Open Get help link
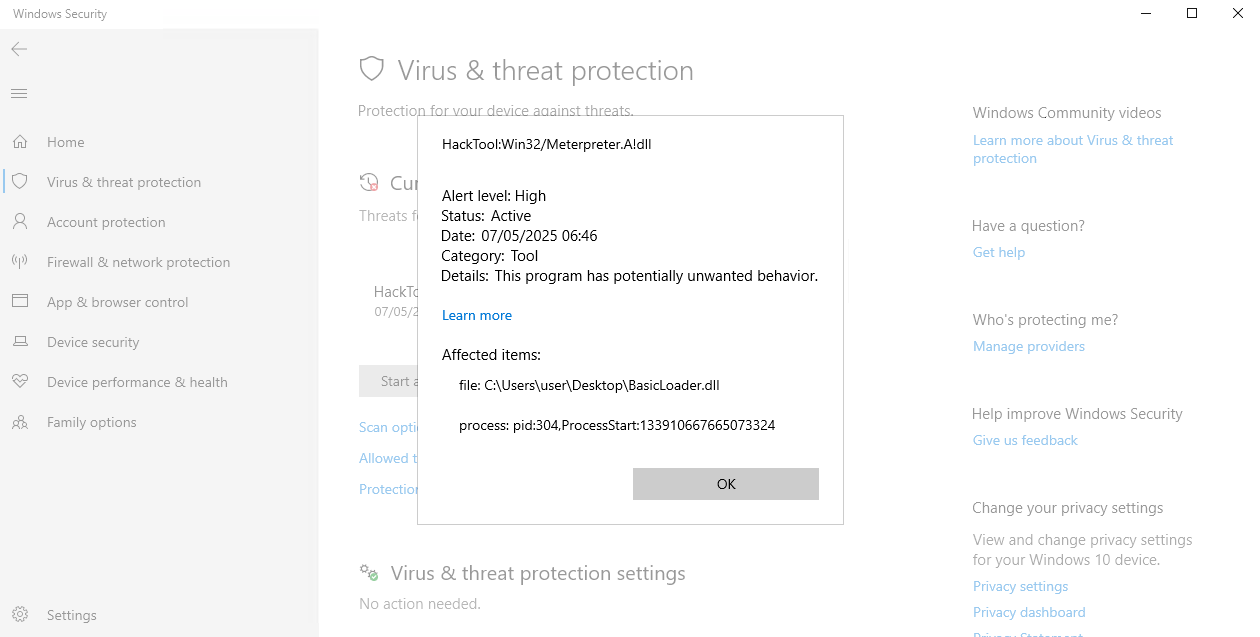This screenshot has width=1260, height=637. tap(999, 252)
